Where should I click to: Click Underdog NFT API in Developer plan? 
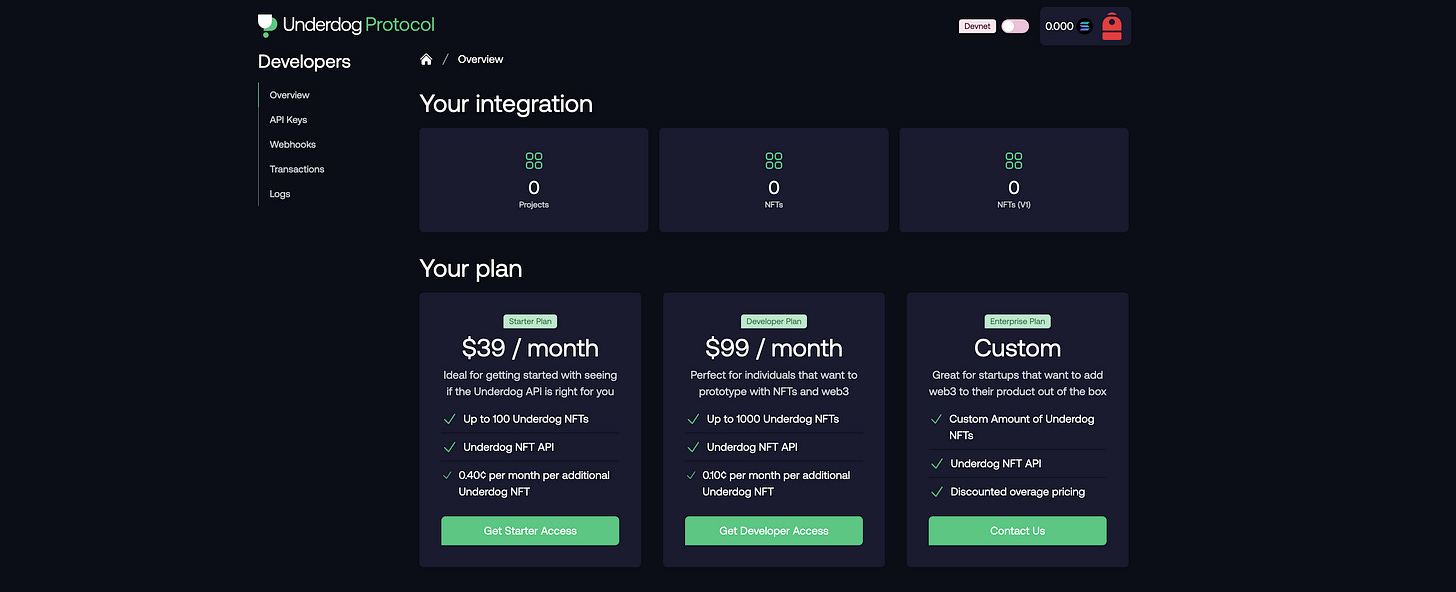point(752,447)
